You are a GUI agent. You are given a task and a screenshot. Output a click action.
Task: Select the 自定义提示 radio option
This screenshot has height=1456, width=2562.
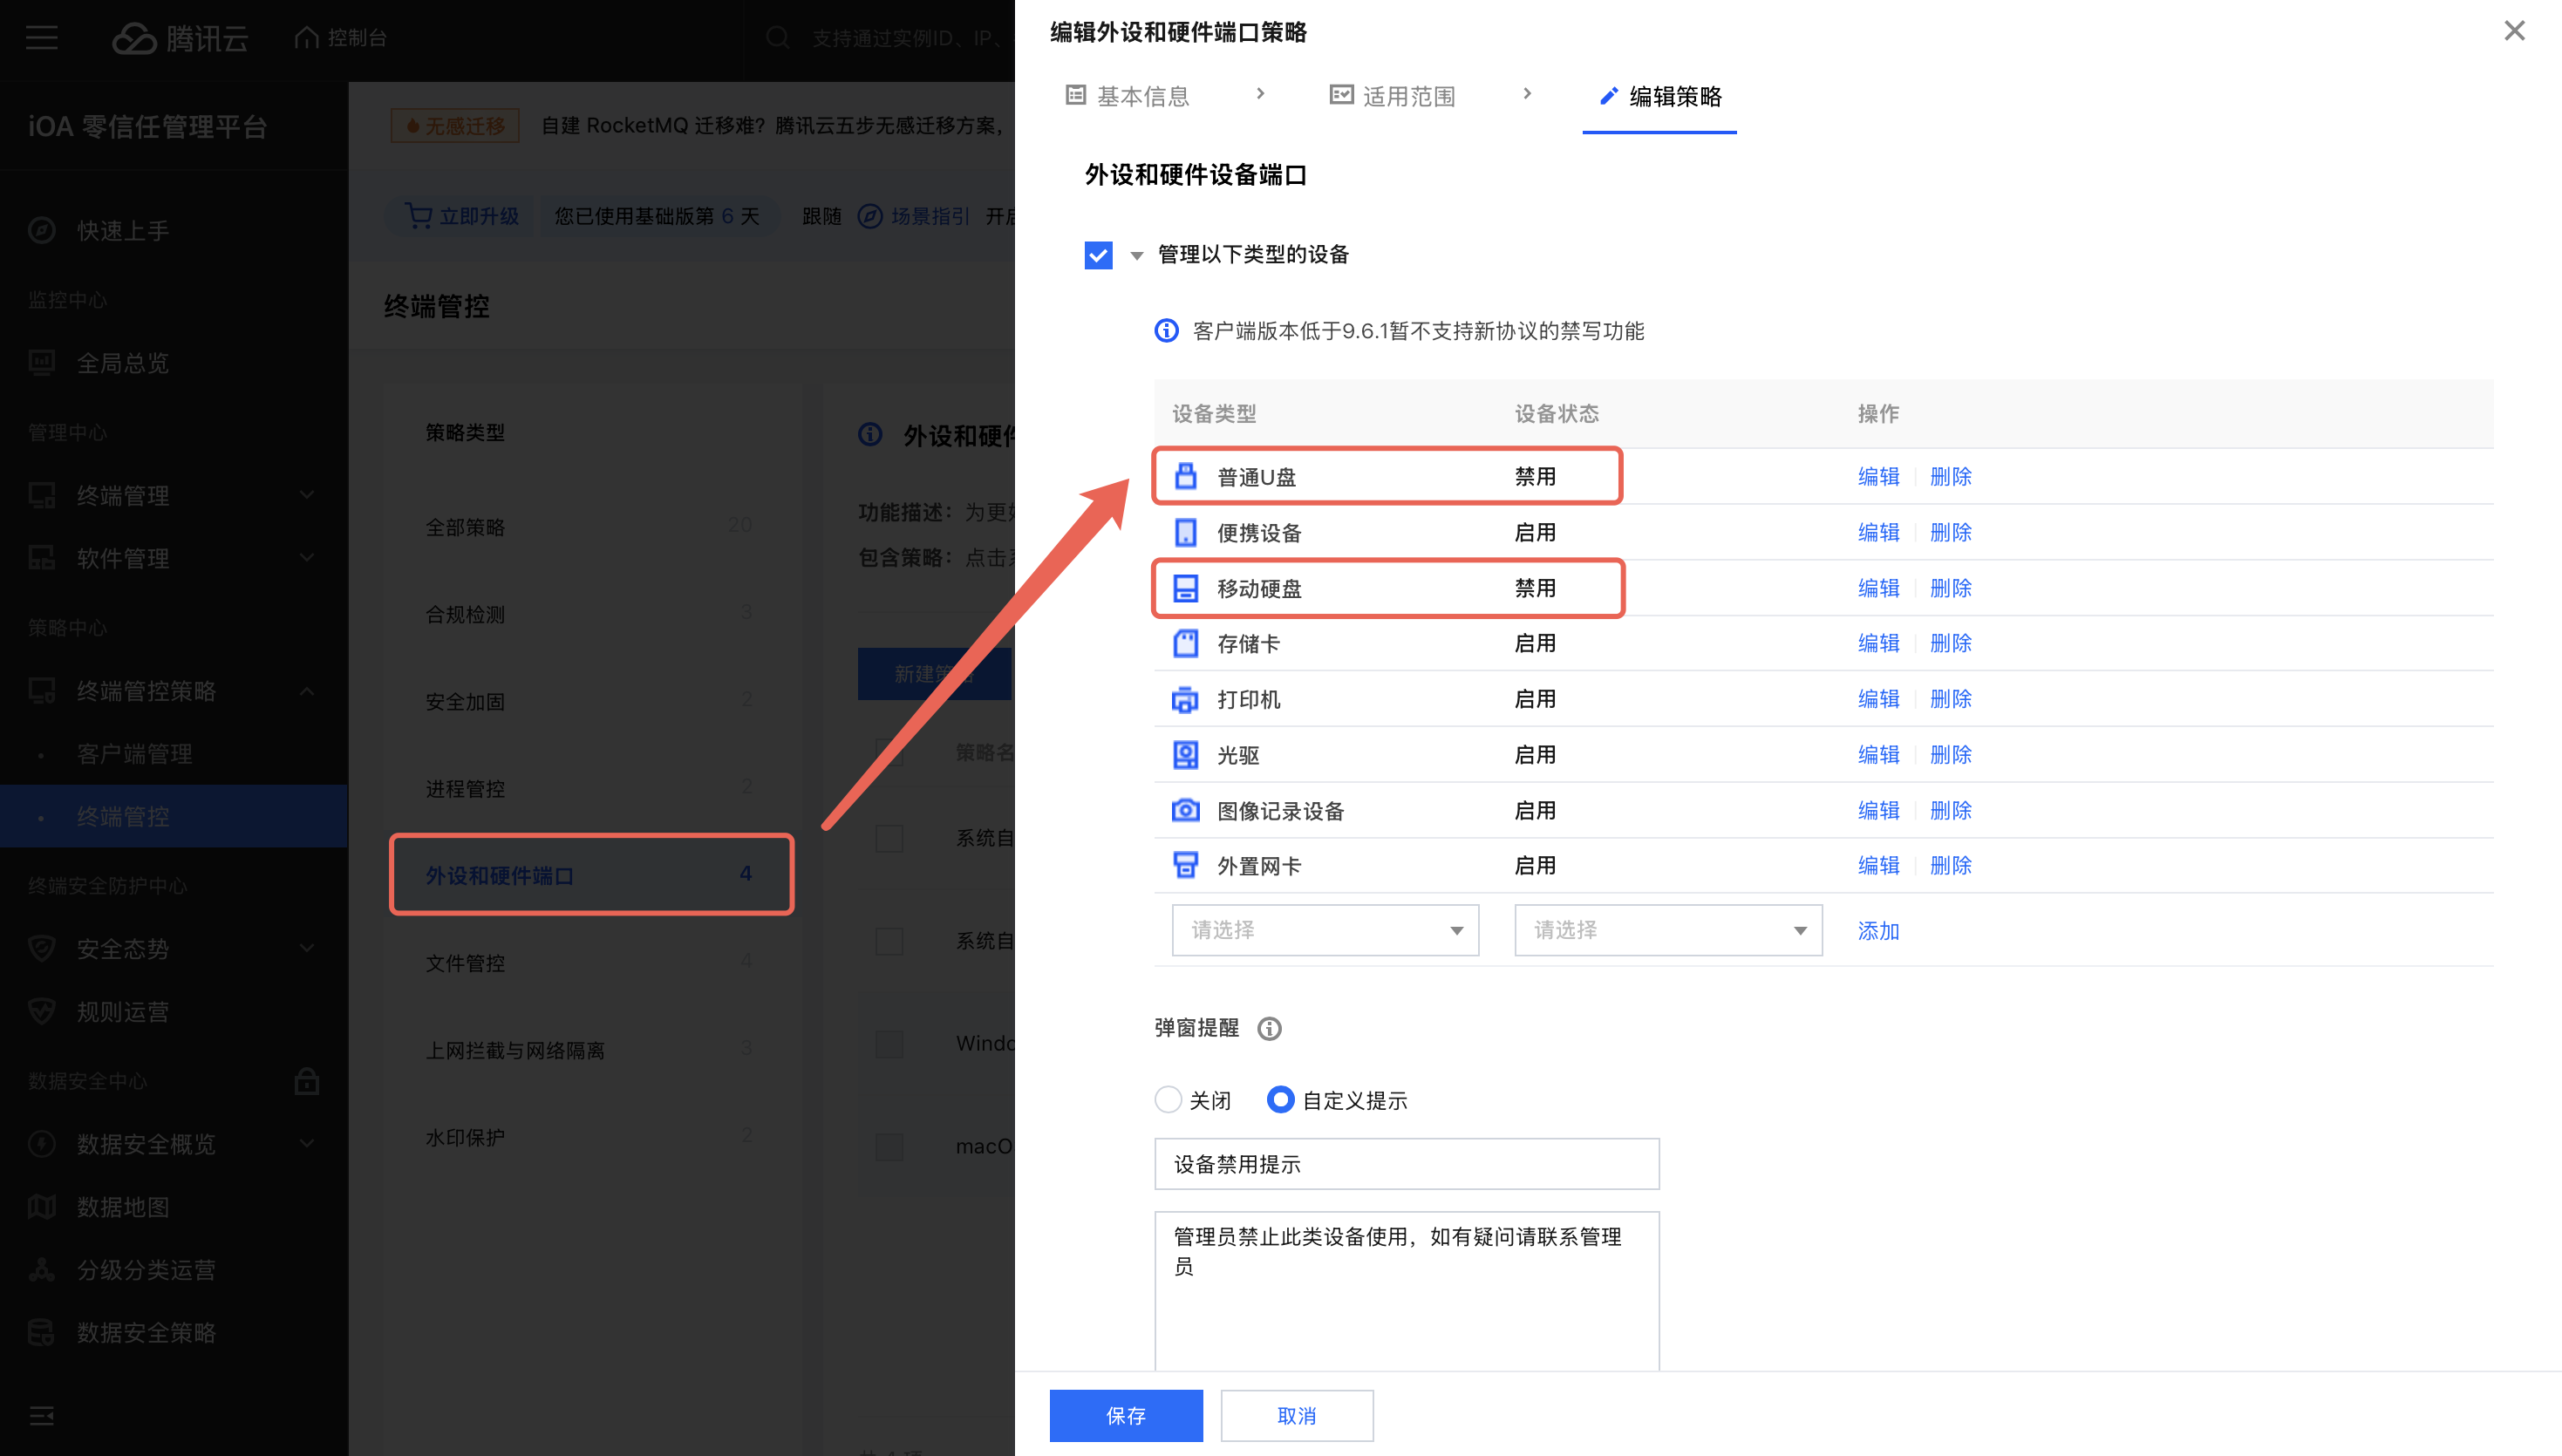pyautogui.click(x=1280, y=1100)
